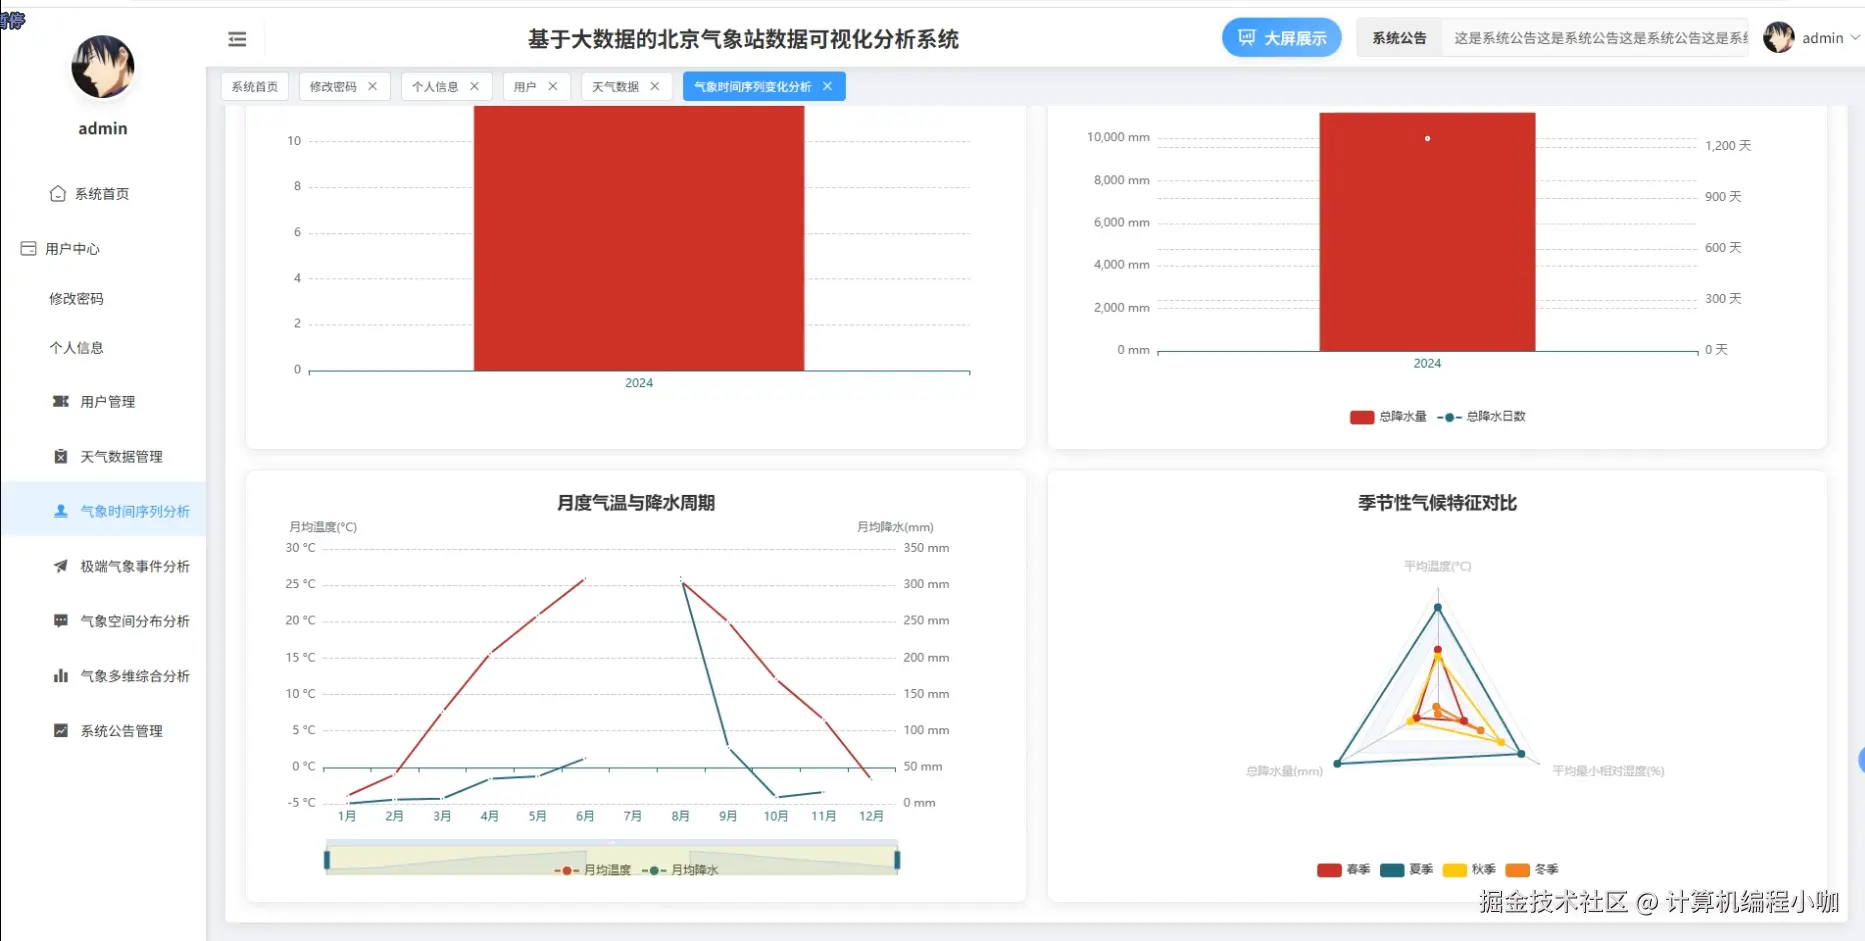Click the 8月 label on the month axis
Viewport: 1865px width, 941px height.
pyautogui.click(x=680, y=817)
